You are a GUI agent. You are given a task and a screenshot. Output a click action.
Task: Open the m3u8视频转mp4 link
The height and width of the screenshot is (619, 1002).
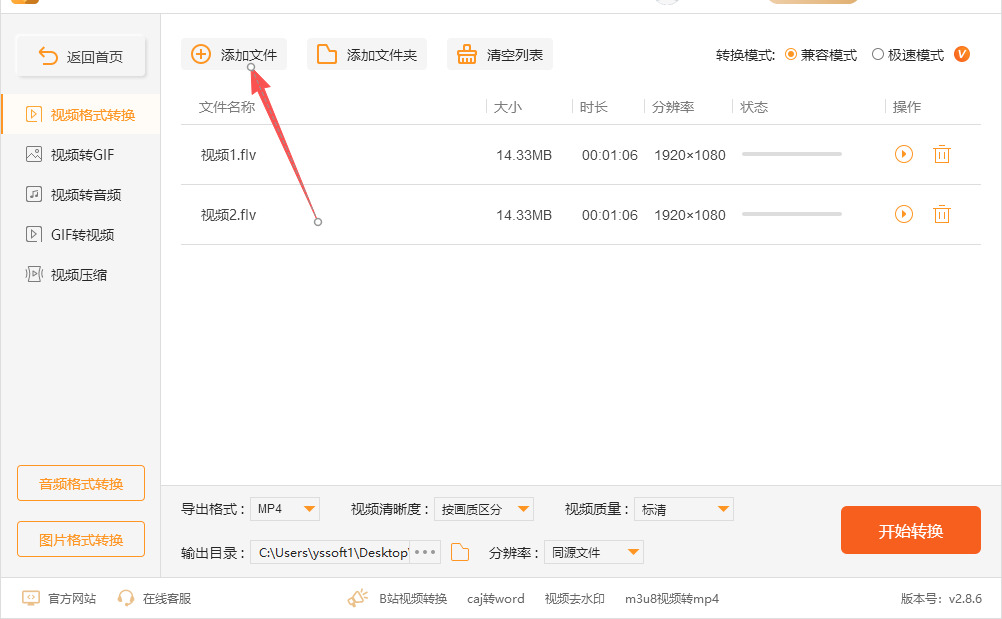coord(672,599)
